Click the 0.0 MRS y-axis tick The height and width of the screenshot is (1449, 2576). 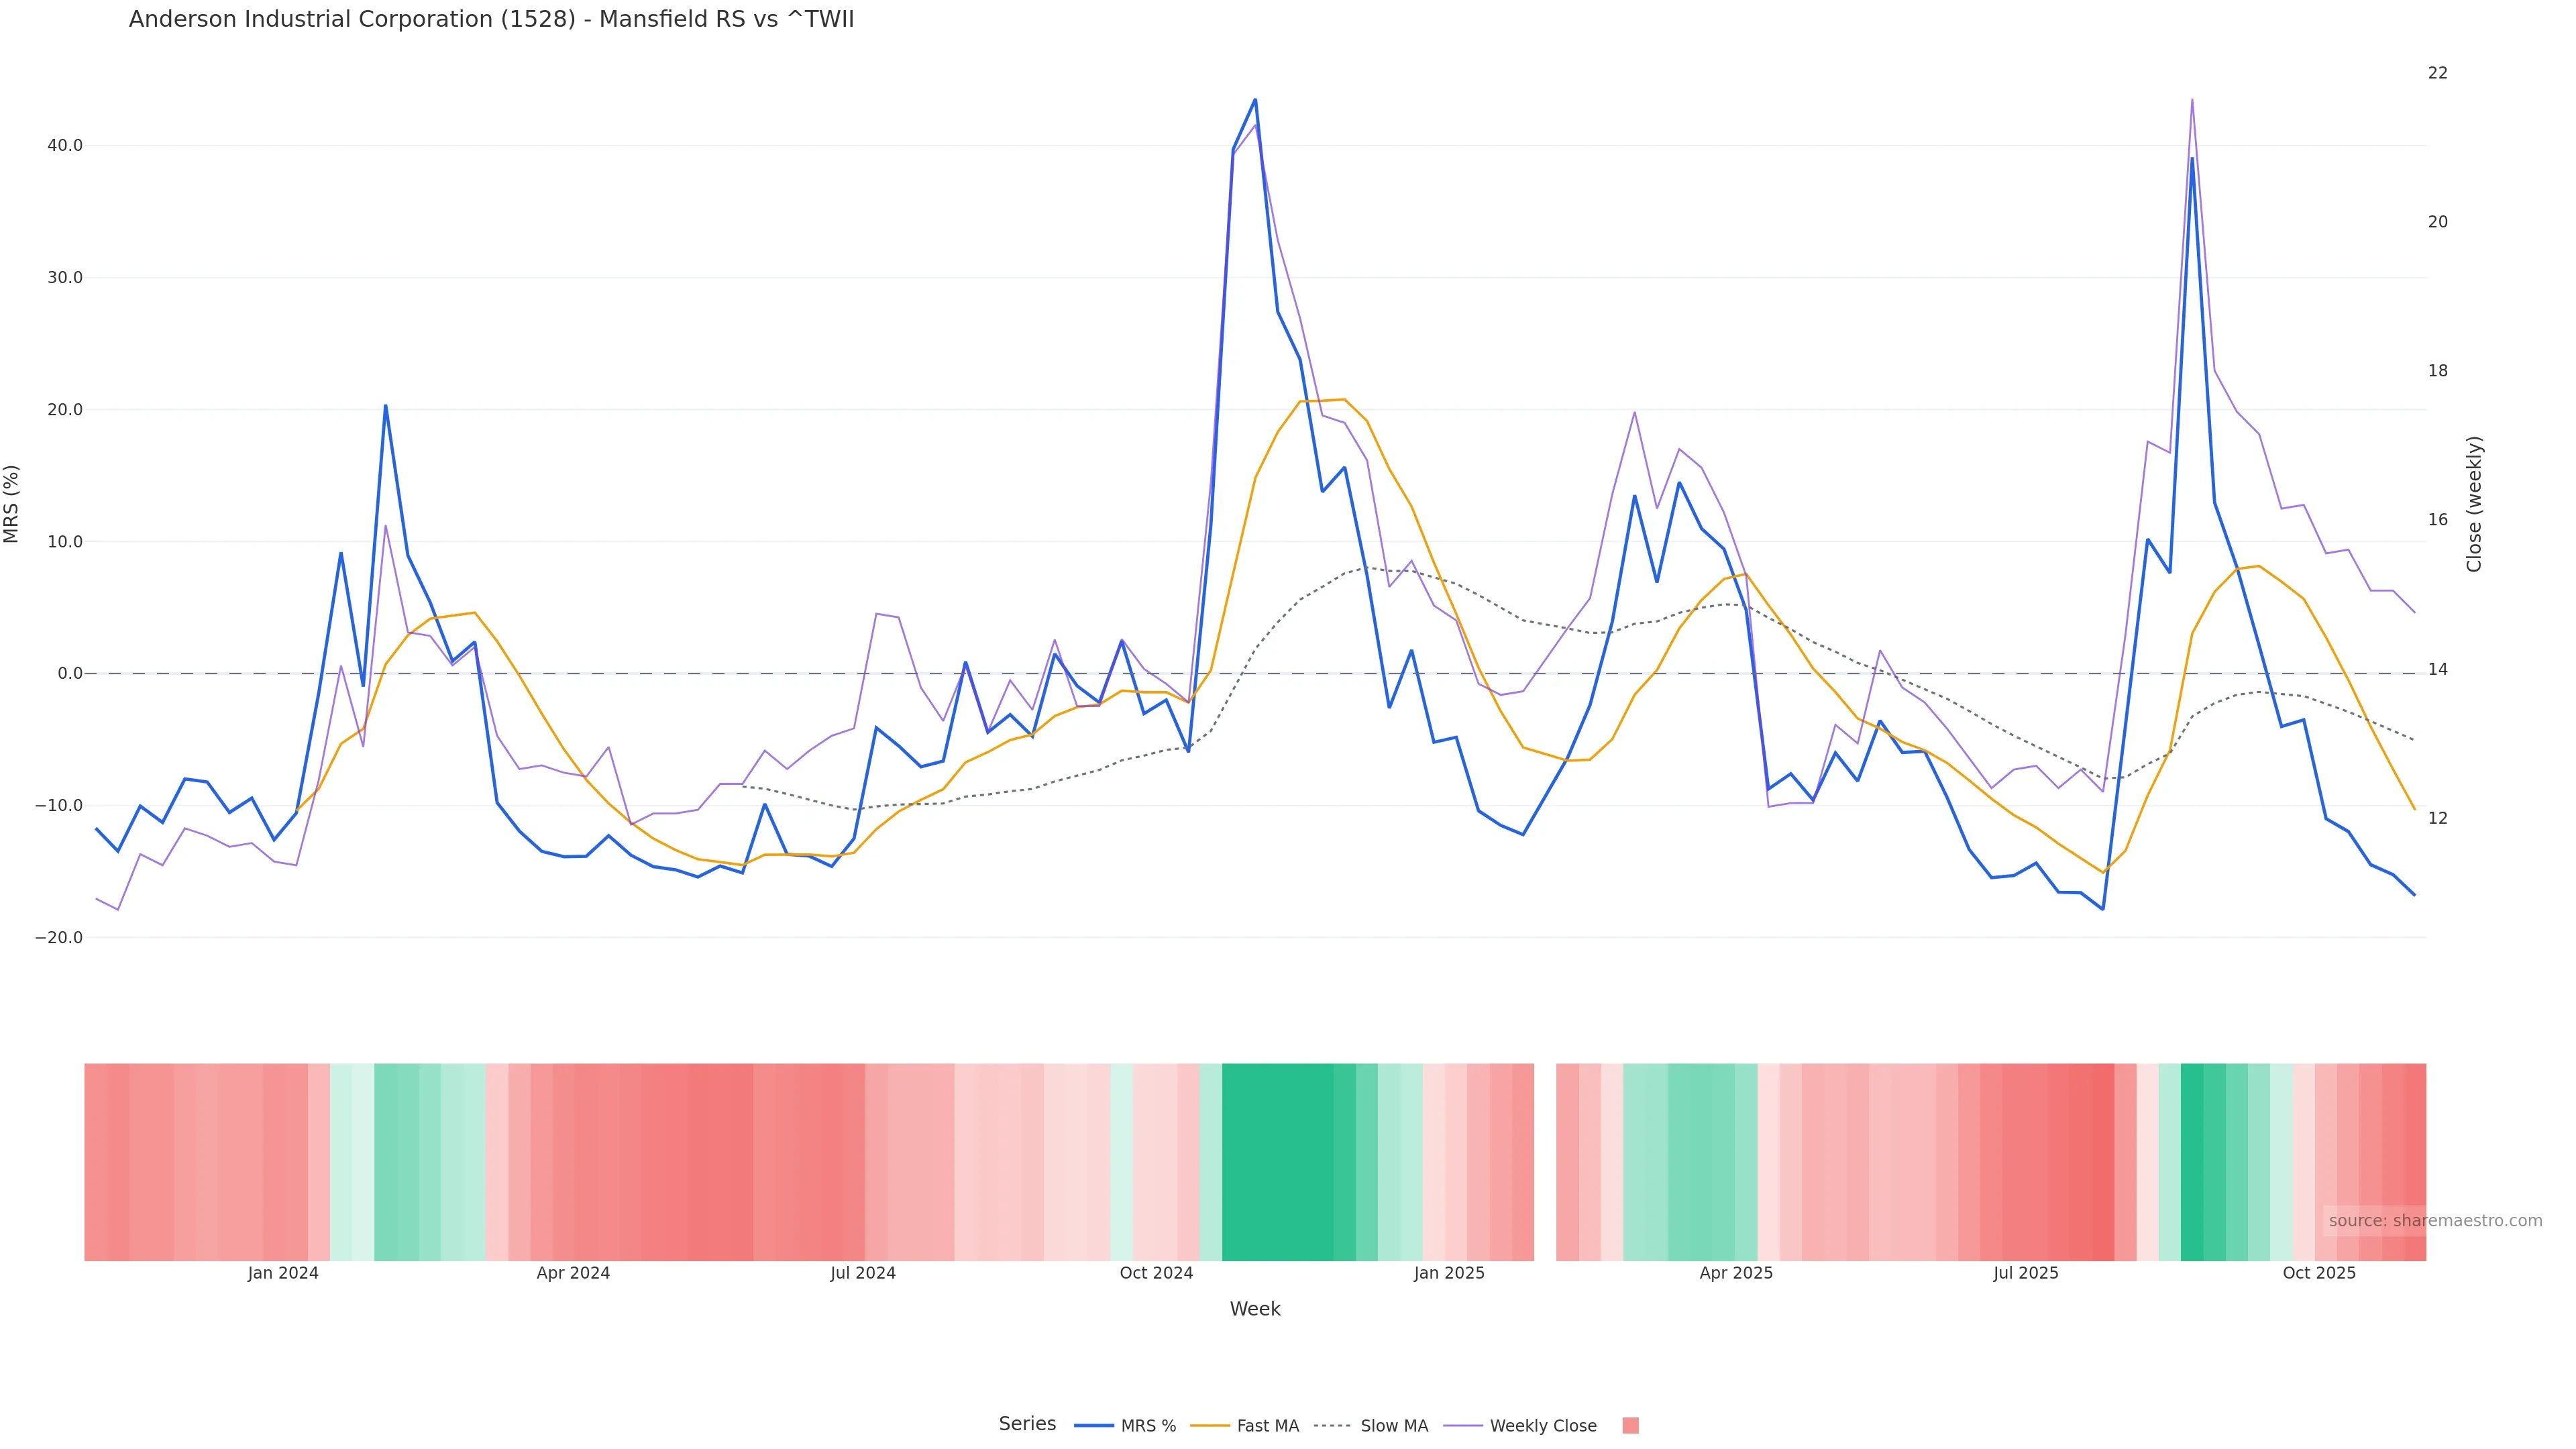pos(70,674)
